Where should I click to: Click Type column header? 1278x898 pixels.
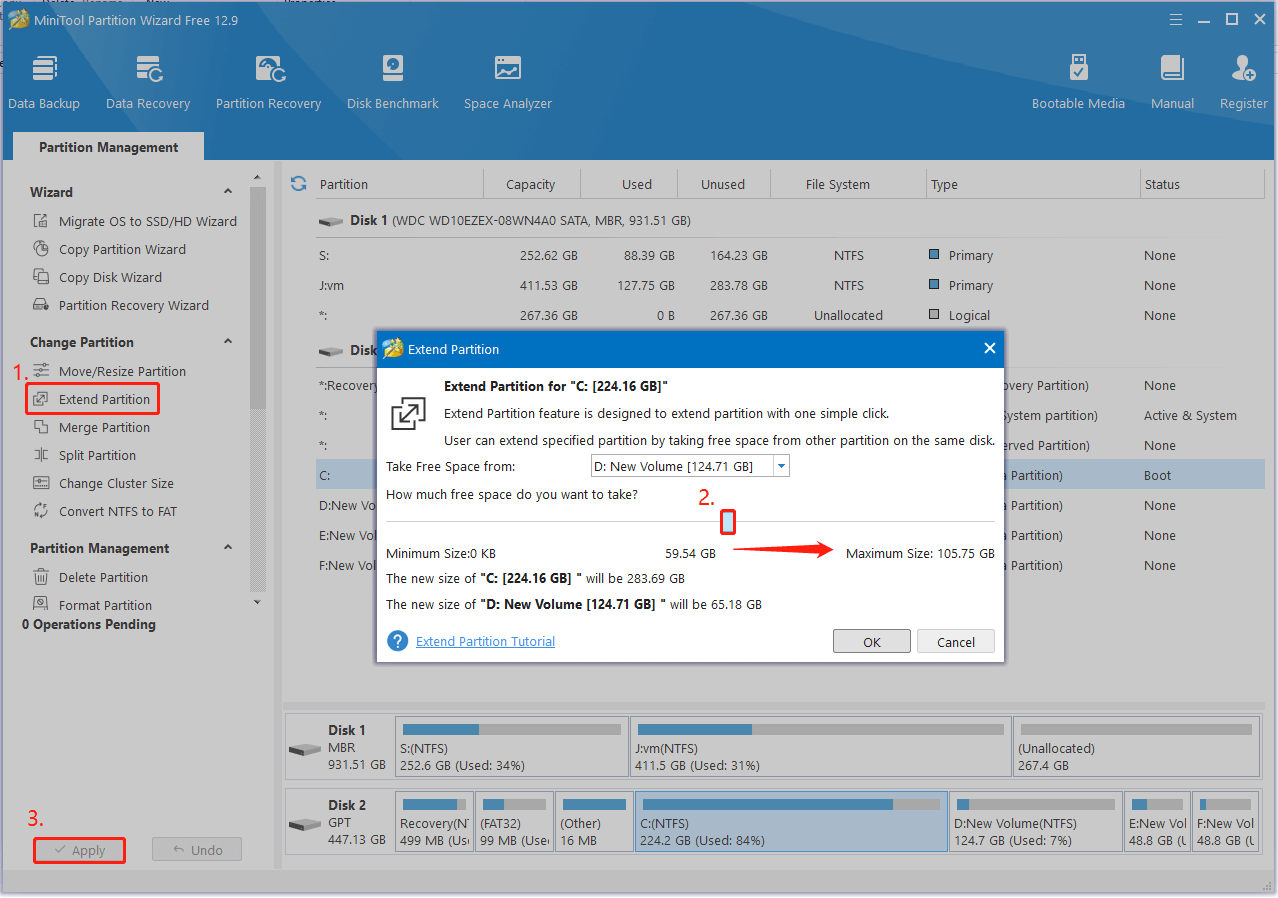944,185
